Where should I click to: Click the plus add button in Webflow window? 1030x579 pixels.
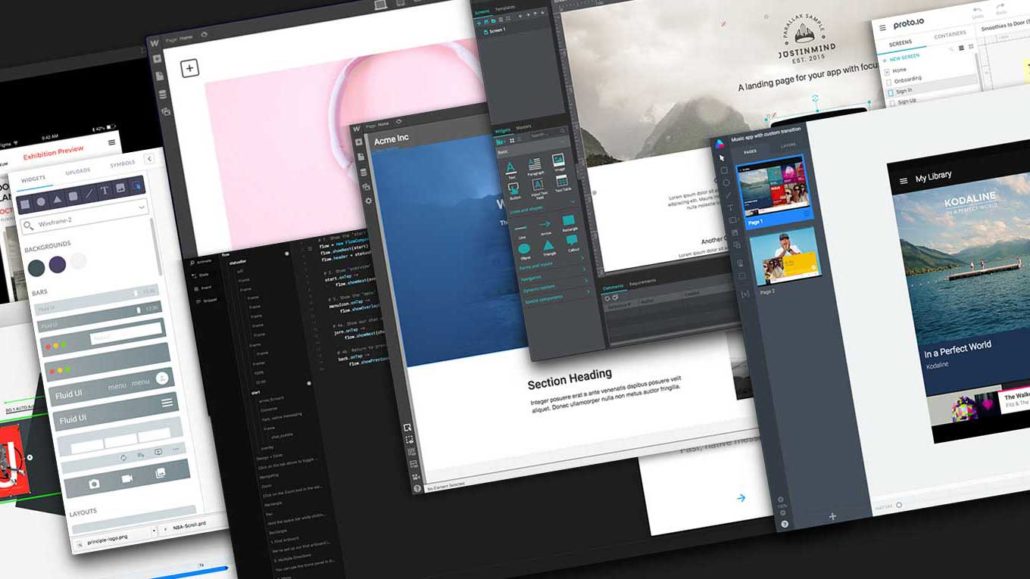(x=189, y=68)
